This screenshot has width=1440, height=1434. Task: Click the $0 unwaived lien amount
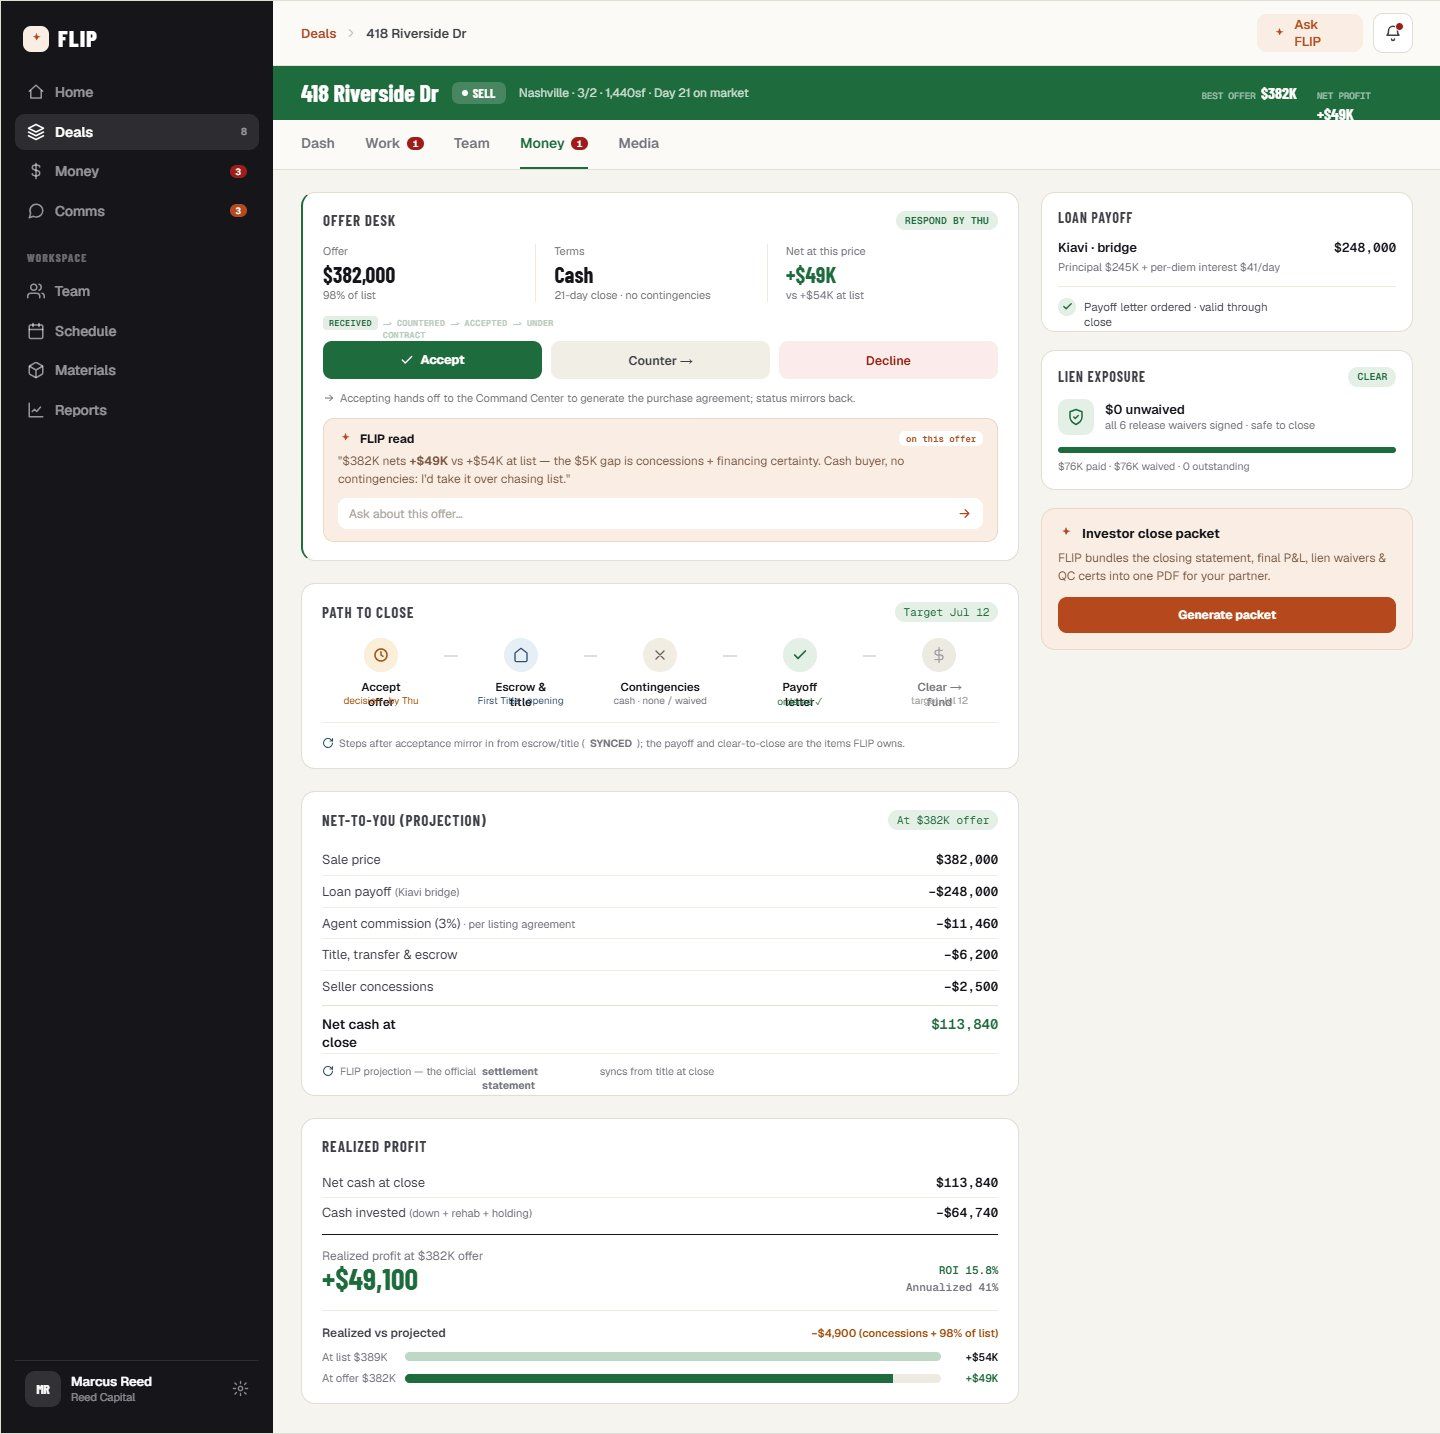click(1145, 409)
